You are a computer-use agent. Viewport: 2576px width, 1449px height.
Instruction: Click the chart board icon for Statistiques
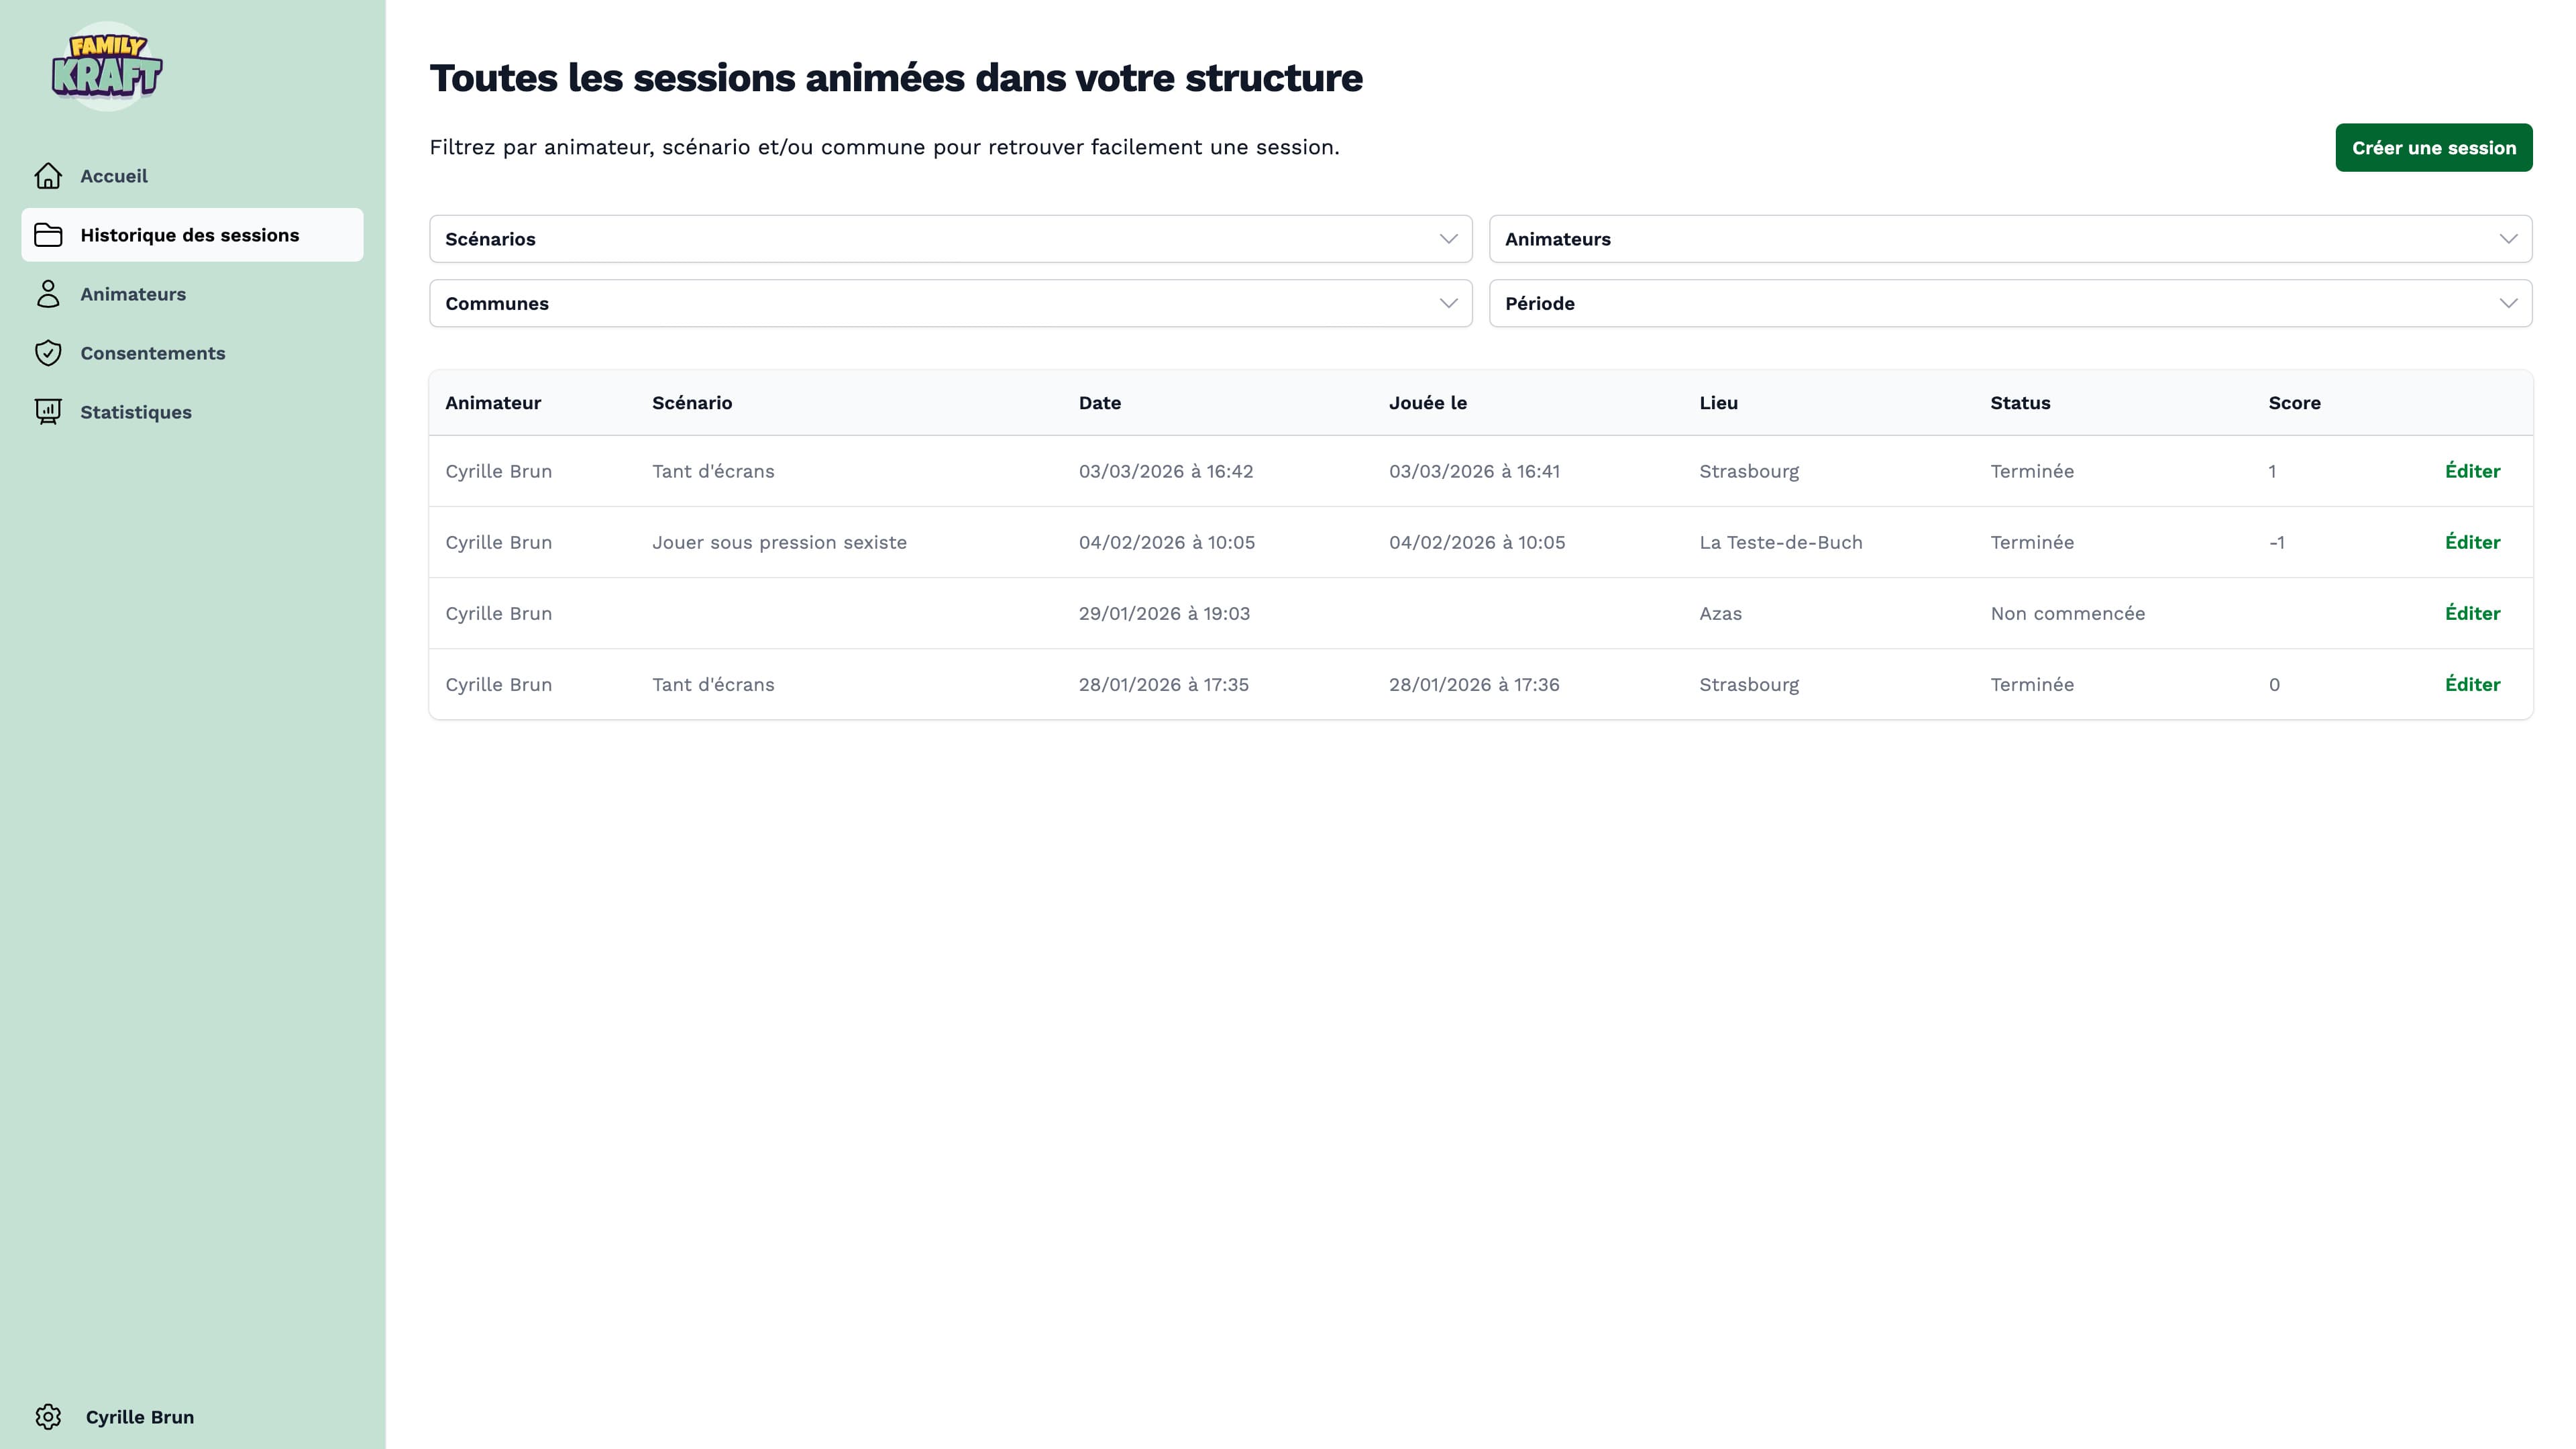pyautogui.click(x=48, y=412)
